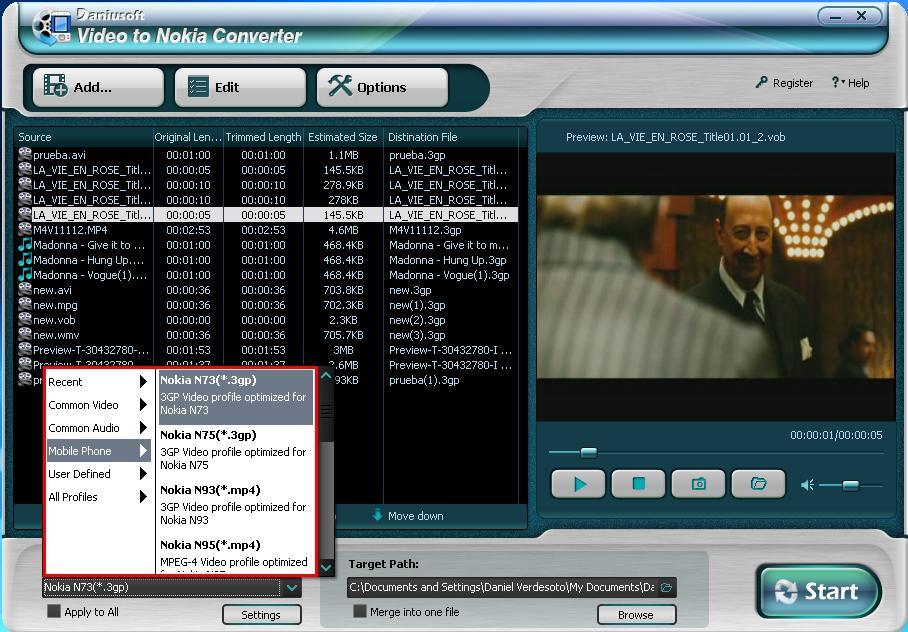
Task: Expand the Common Video submenu
Action: (98, 405)
